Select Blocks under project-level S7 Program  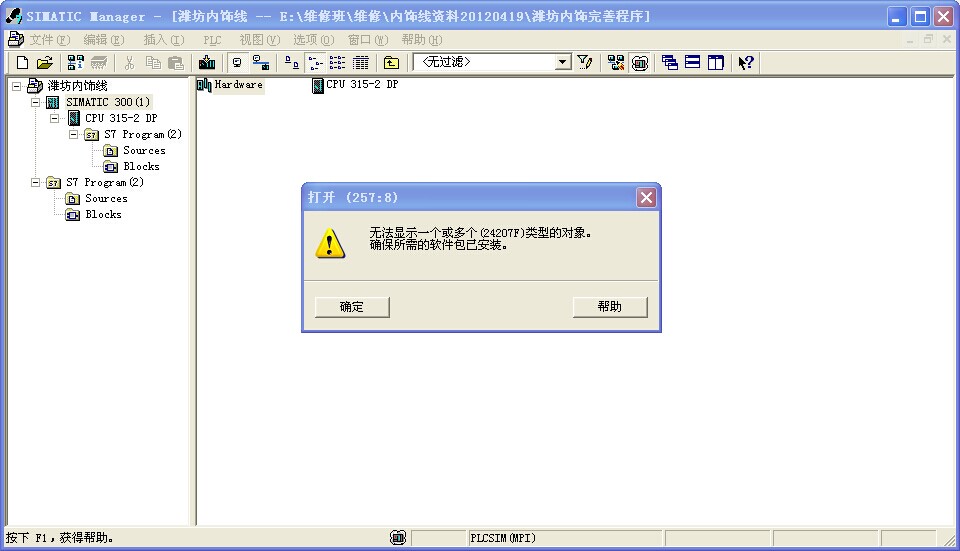103,214
